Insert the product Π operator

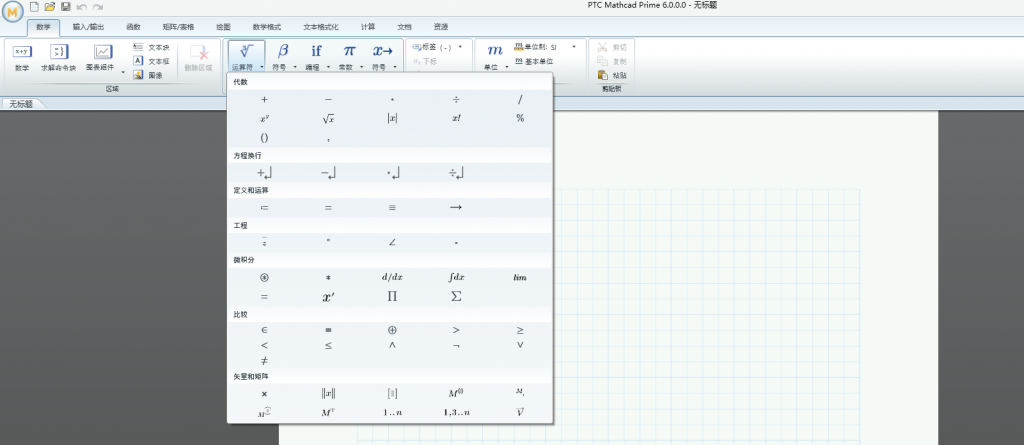click(392, 297)
